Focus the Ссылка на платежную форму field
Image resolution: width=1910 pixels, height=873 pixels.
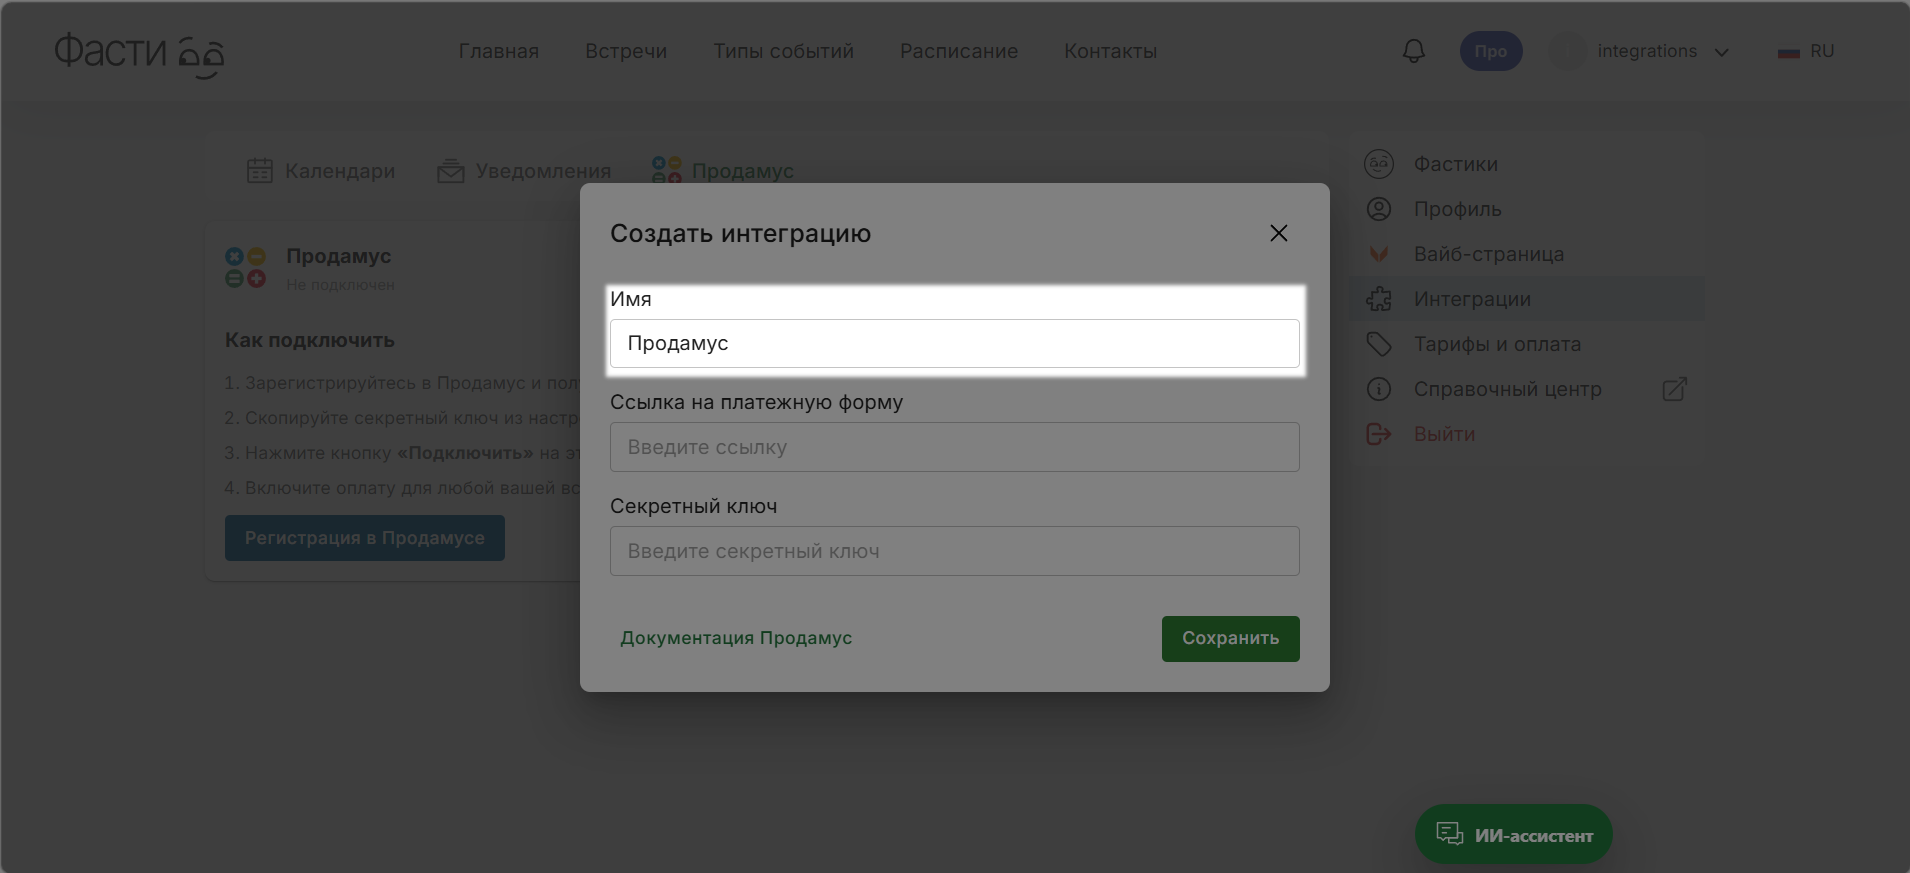point(954,447)
